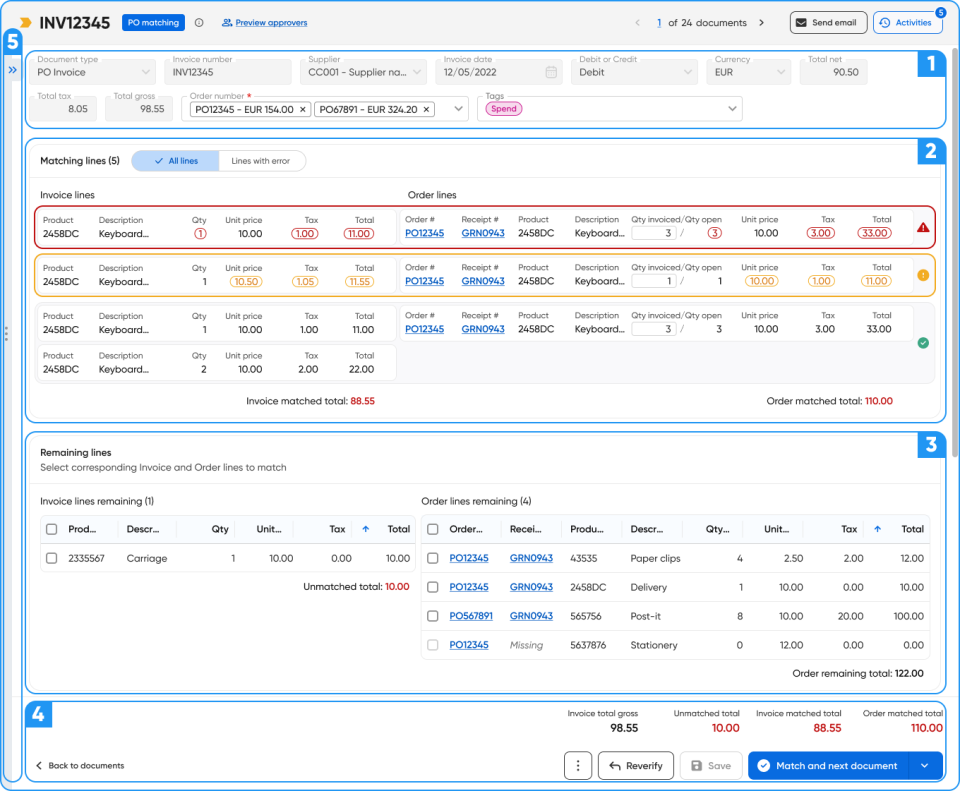
Task: Open the invoice date calendar picker
Action: pos(551,72)
